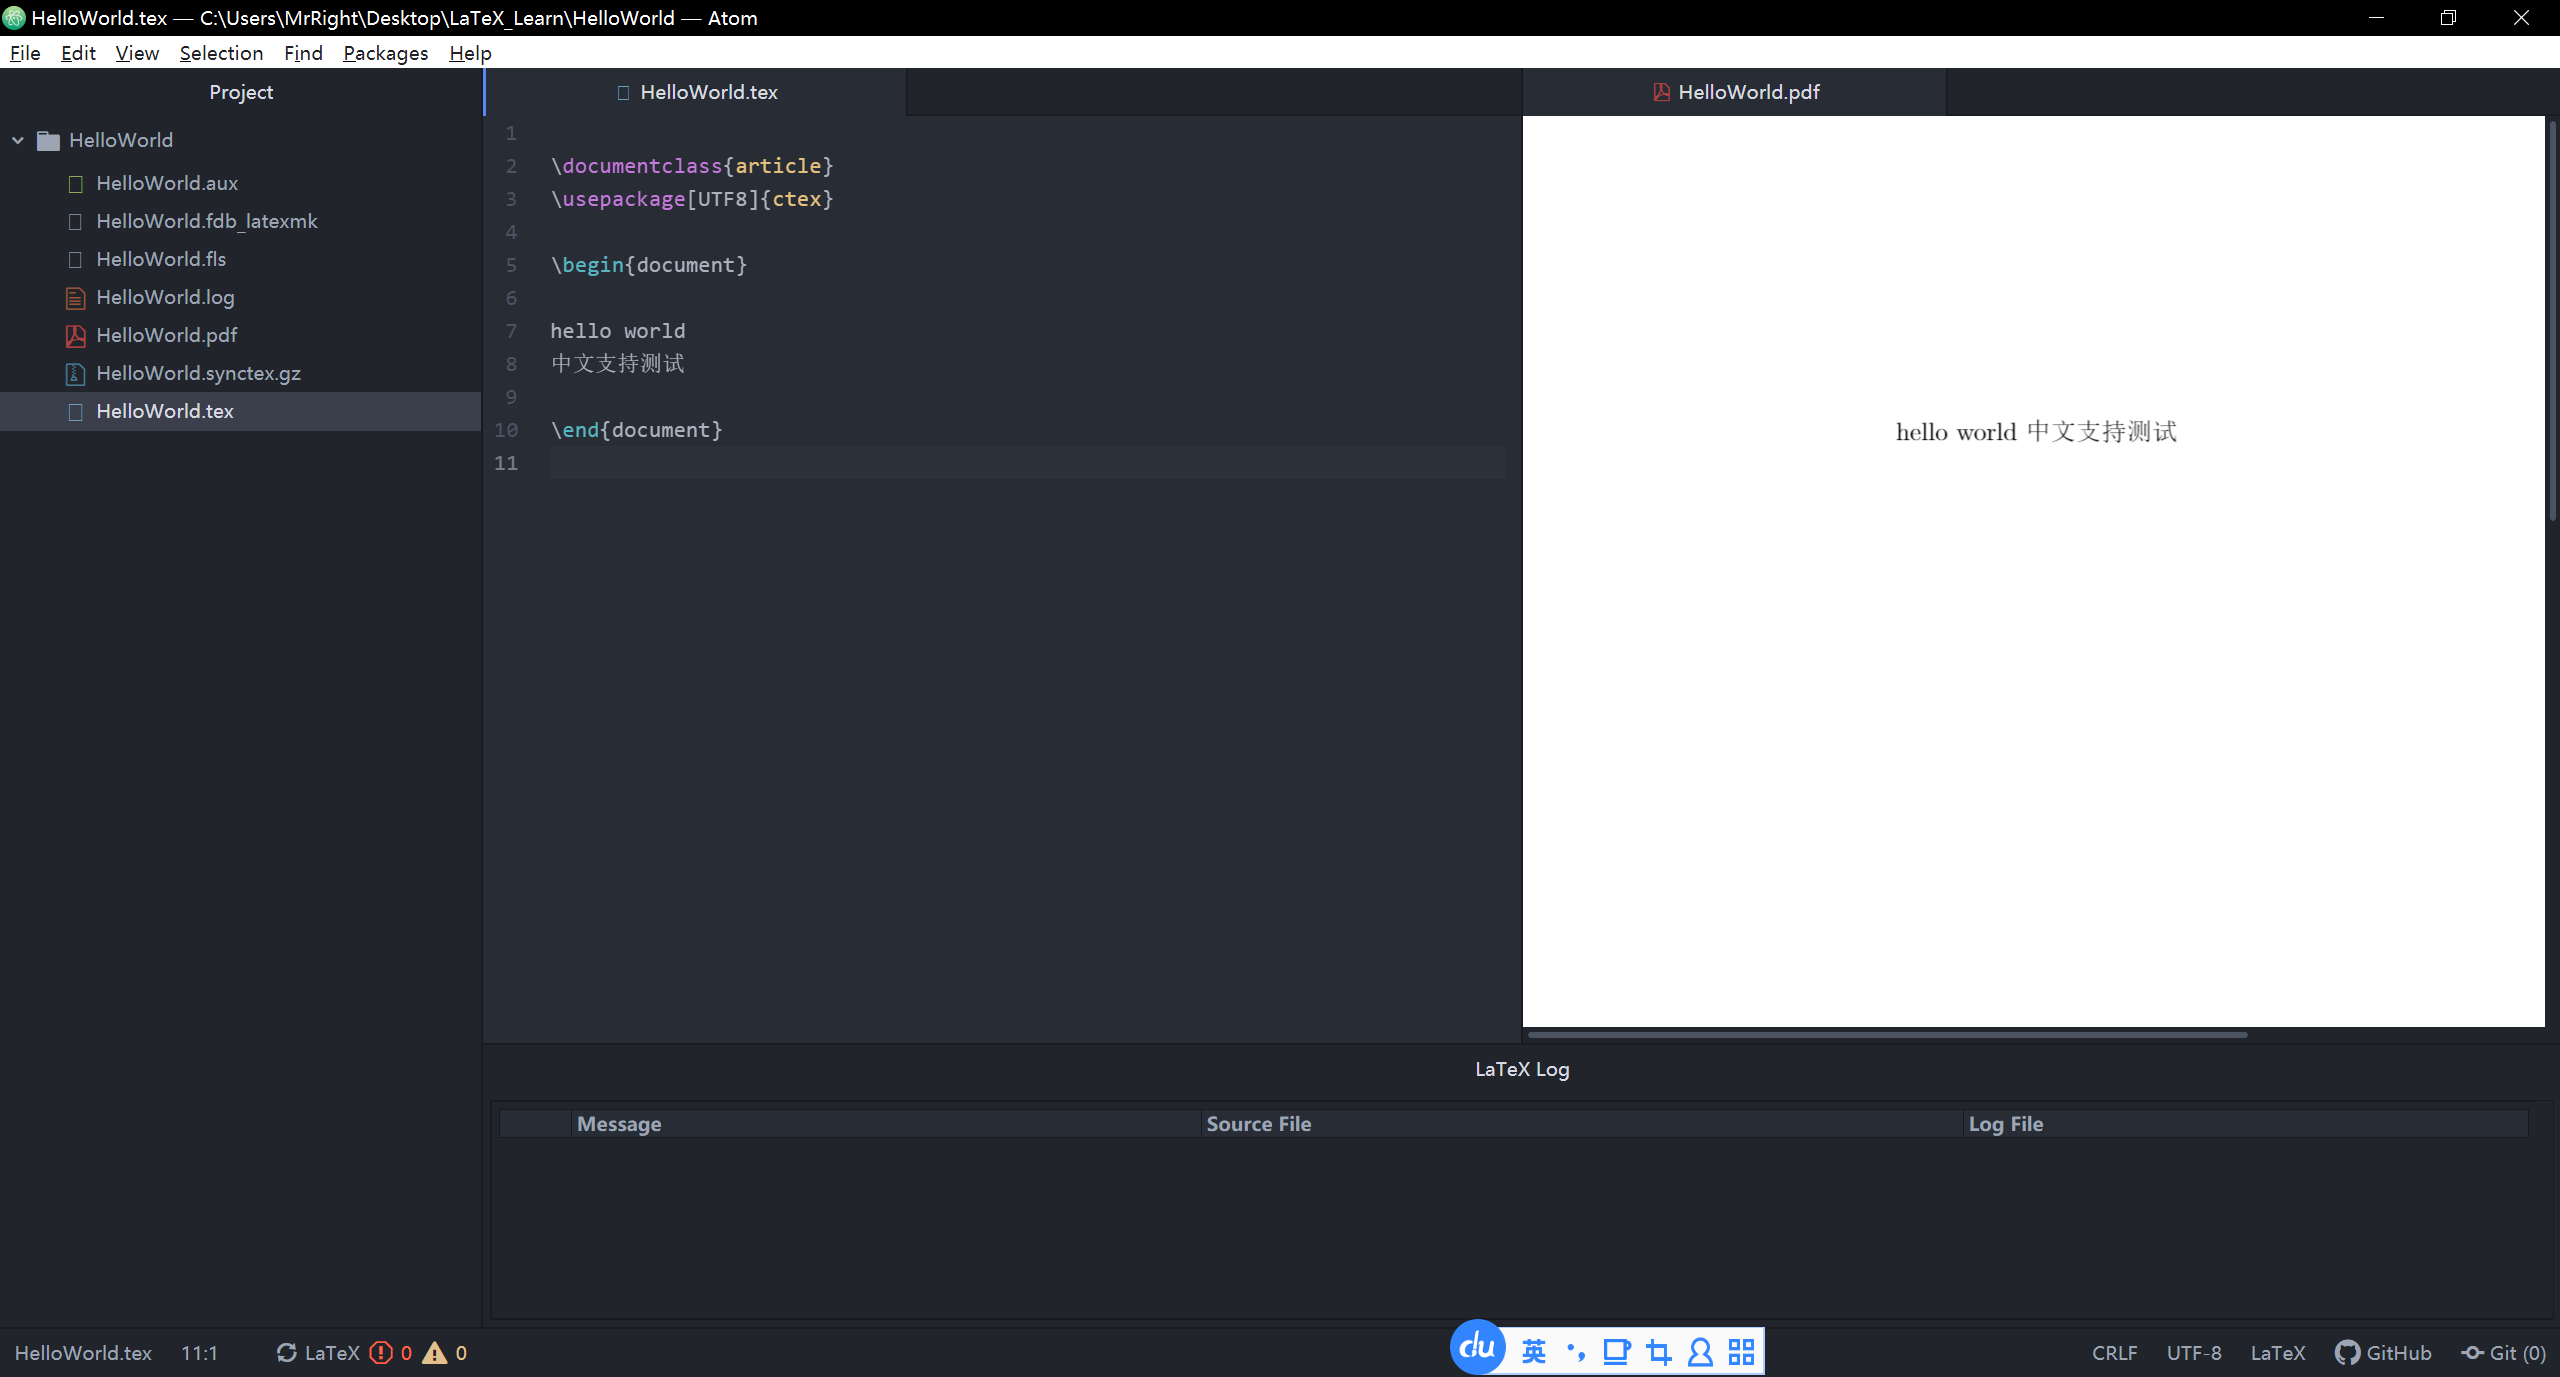The height and width of the screenshot is (1377, 2560).
Task: Click the 11:1 cursor position indicator
Action: point(199,1353)
